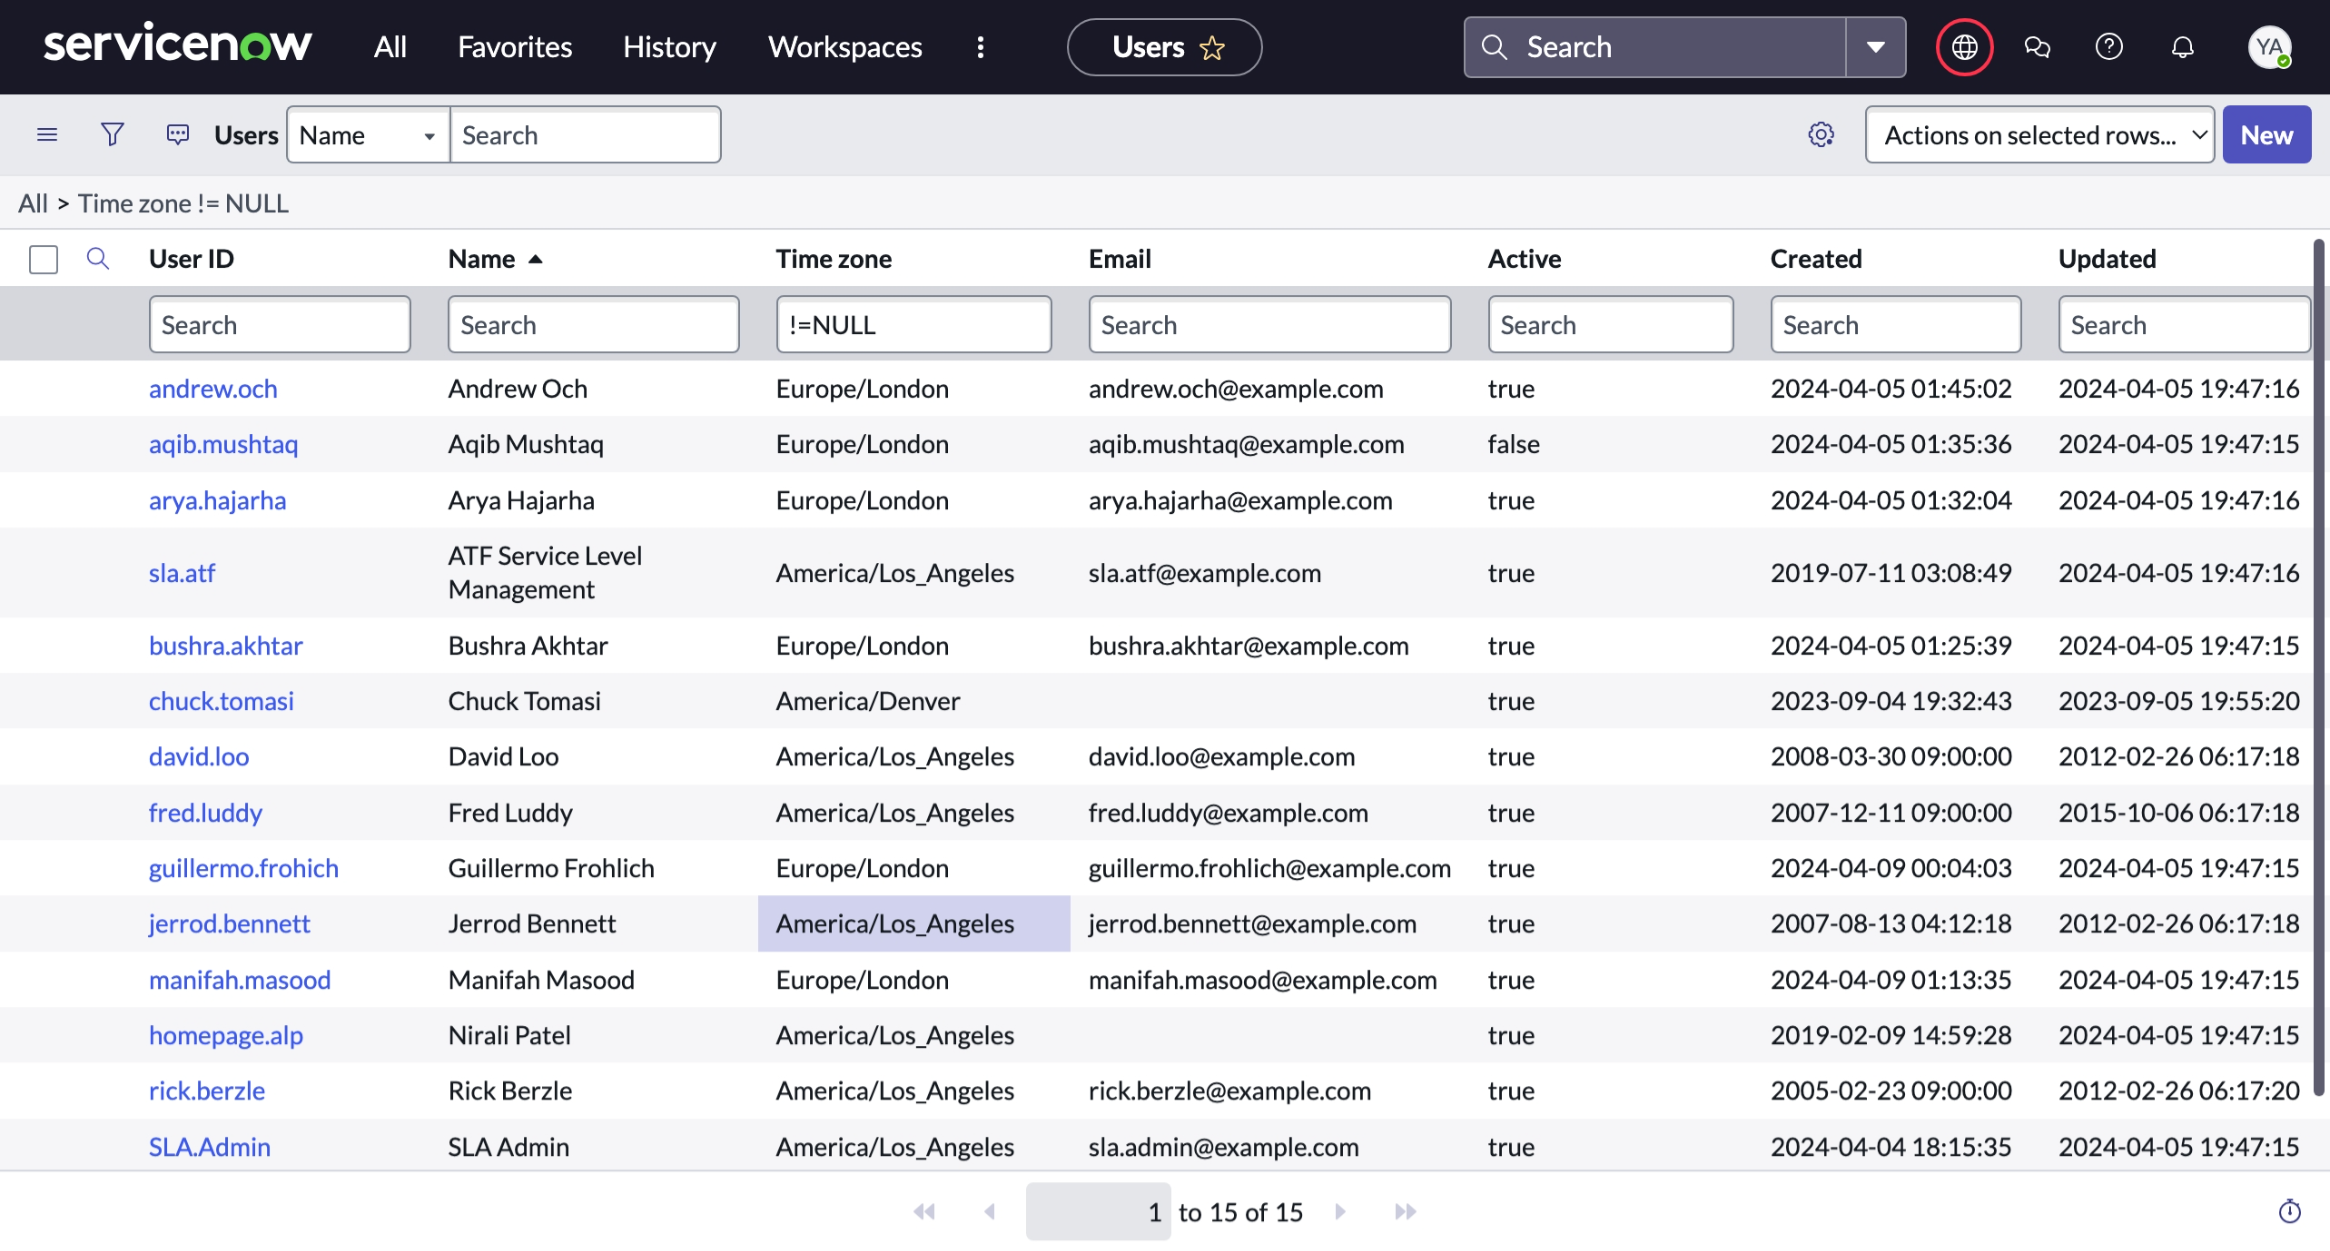Click the hamburger list controls menu icon

point(47,134)
